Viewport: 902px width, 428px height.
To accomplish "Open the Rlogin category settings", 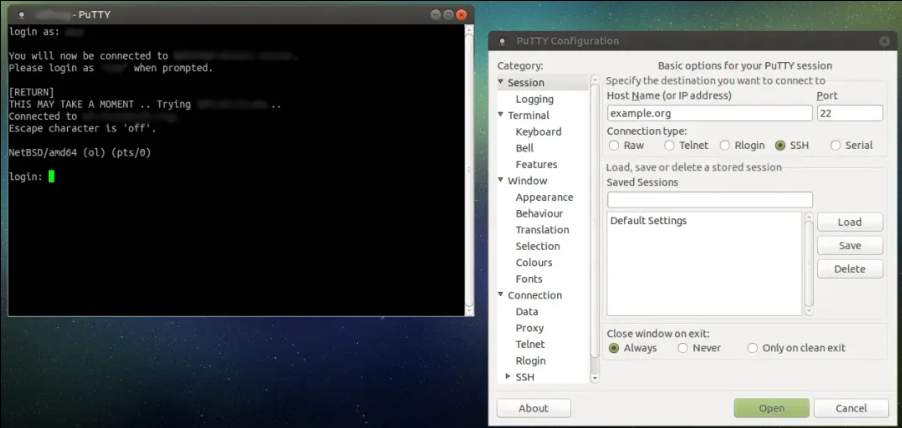I will point(530,361).
